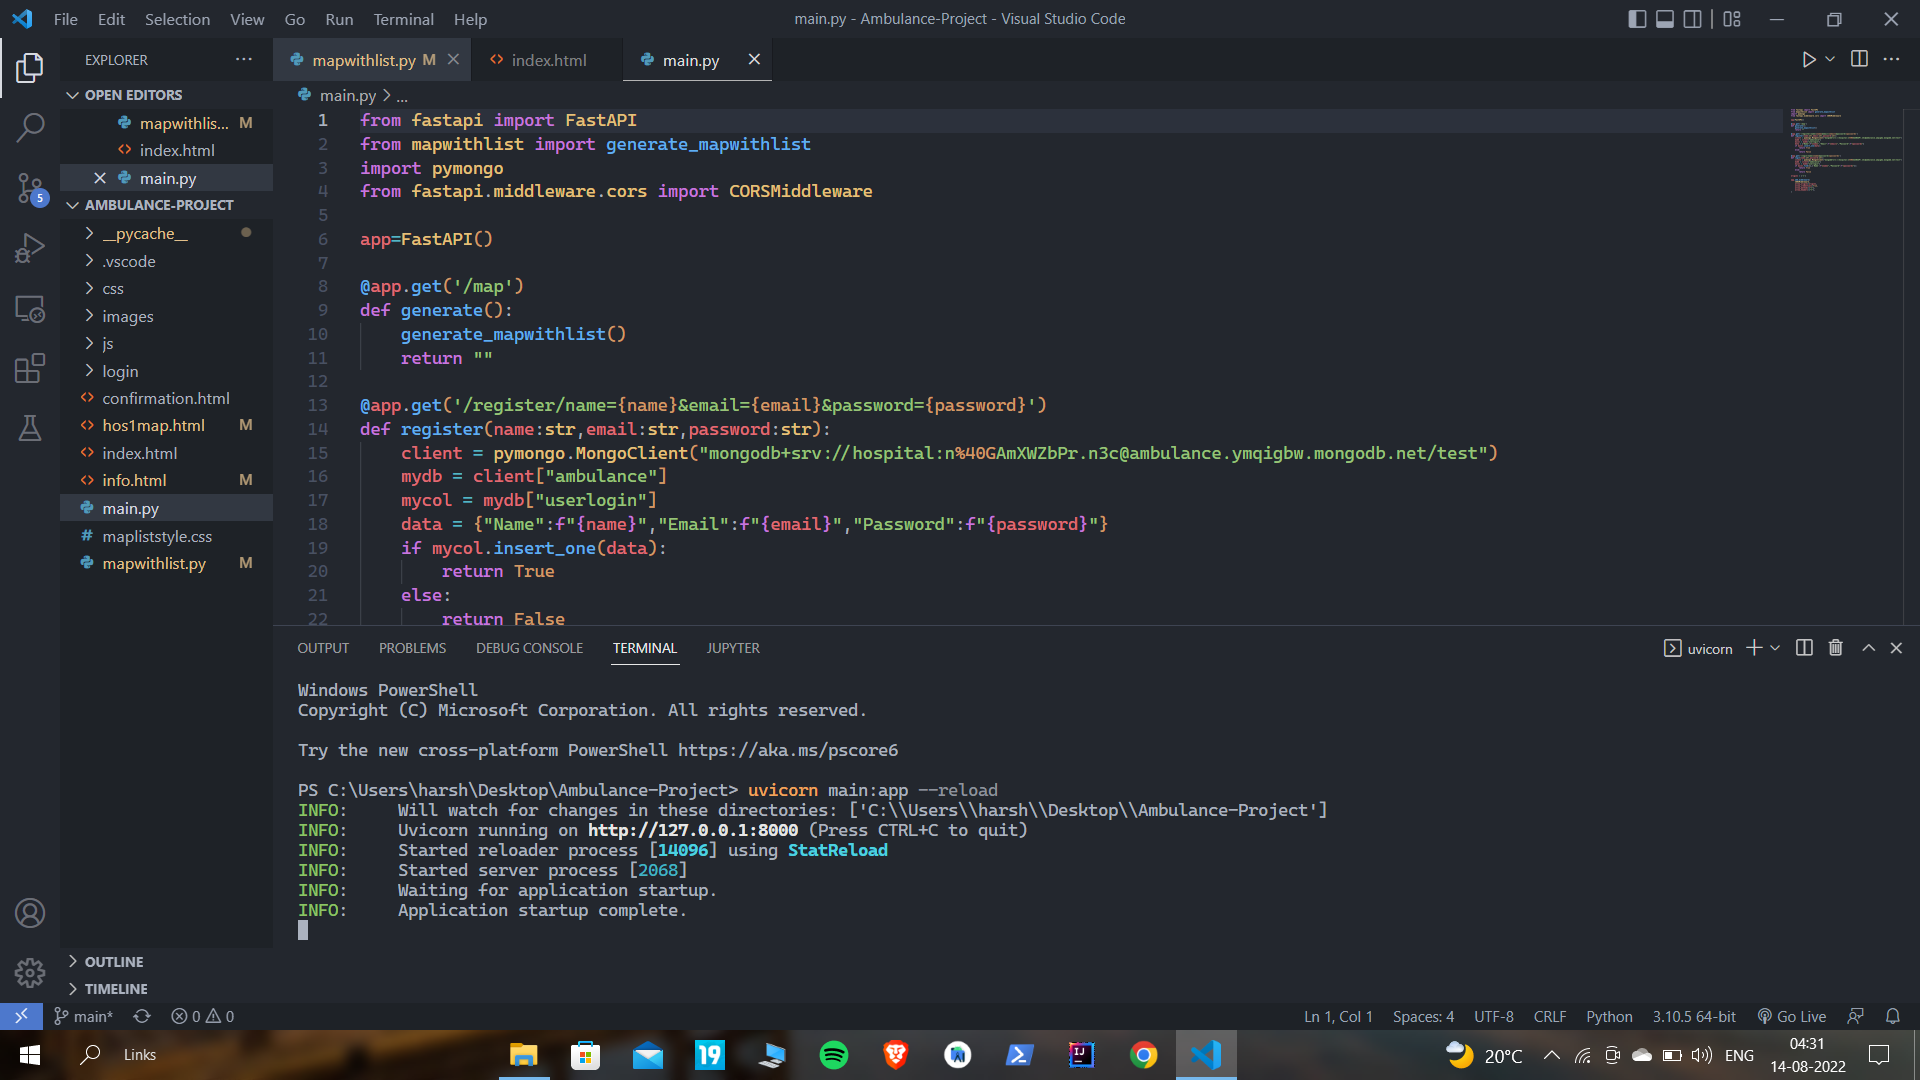
Task: Kill terminal with trash icon
Action: tap(1835, 648)
